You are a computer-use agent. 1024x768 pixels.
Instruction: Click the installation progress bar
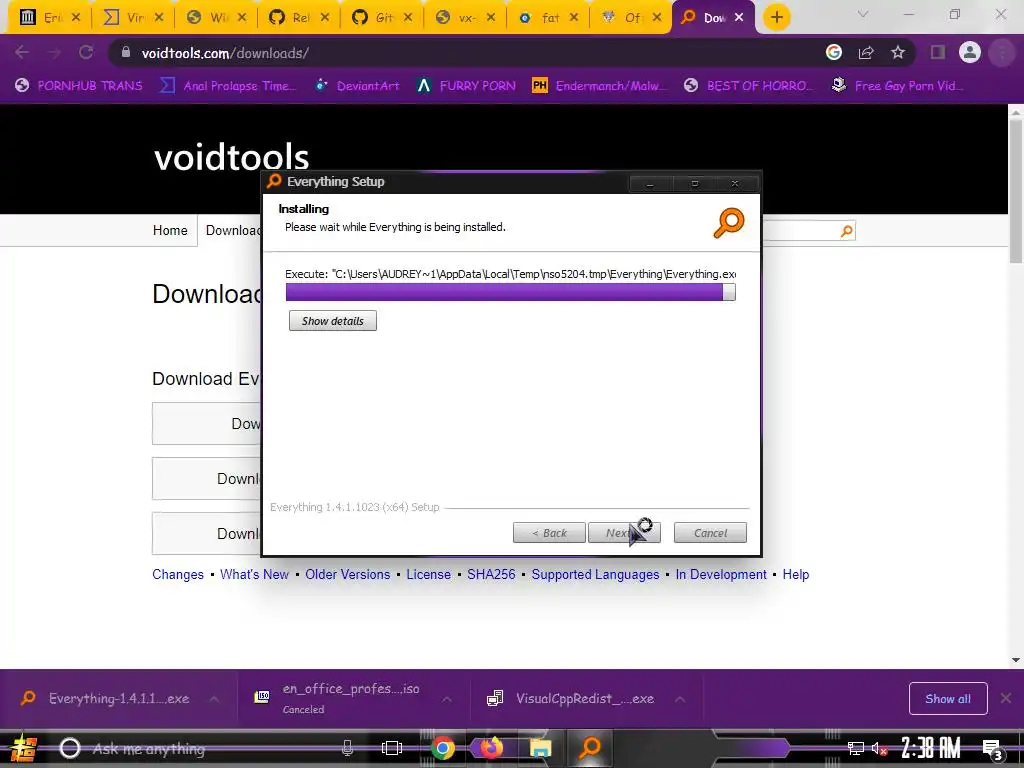tap(511, 292)
